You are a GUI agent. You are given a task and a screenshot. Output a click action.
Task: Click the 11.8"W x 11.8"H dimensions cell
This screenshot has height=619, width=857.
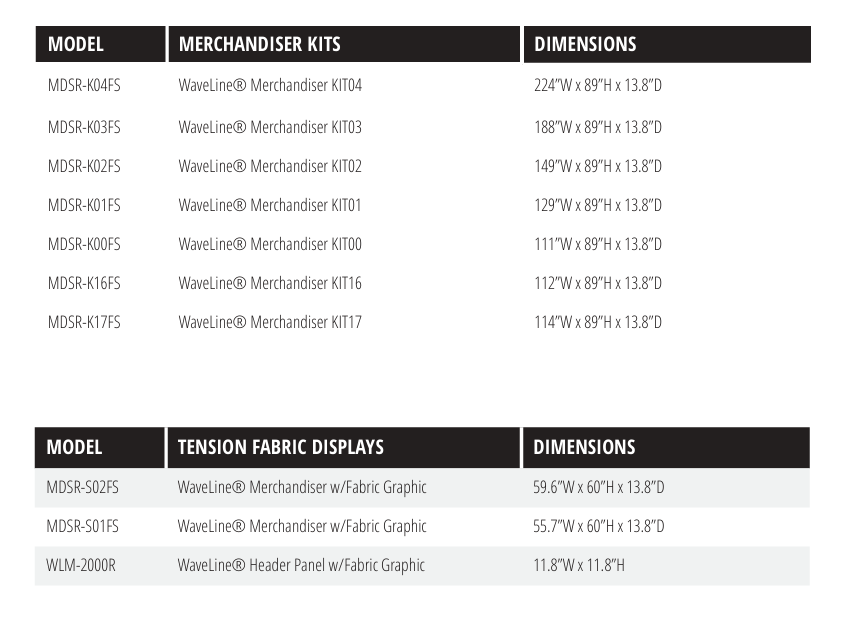(579, 565)
